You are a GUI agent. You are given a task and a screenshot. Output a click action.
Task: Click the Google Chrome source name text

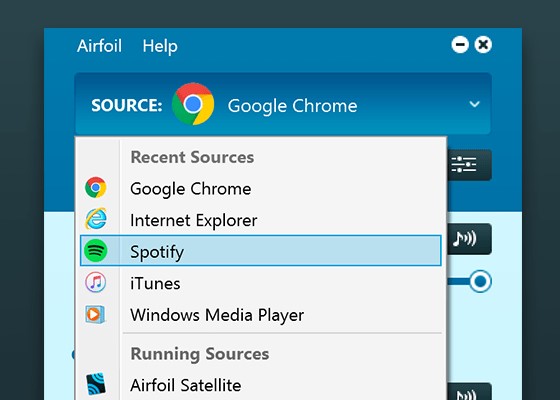point(292,106)
